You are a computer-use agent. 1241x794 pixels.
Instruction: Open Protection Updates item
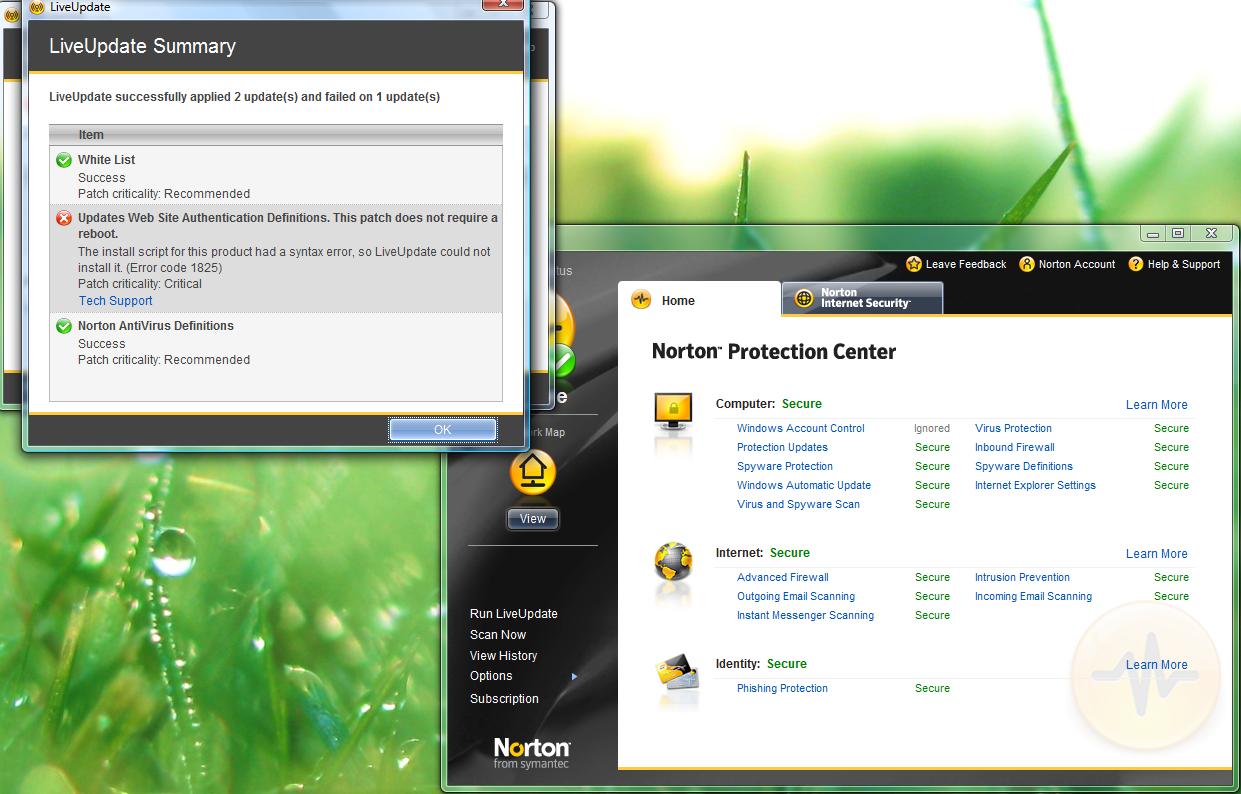pos(782,447)
